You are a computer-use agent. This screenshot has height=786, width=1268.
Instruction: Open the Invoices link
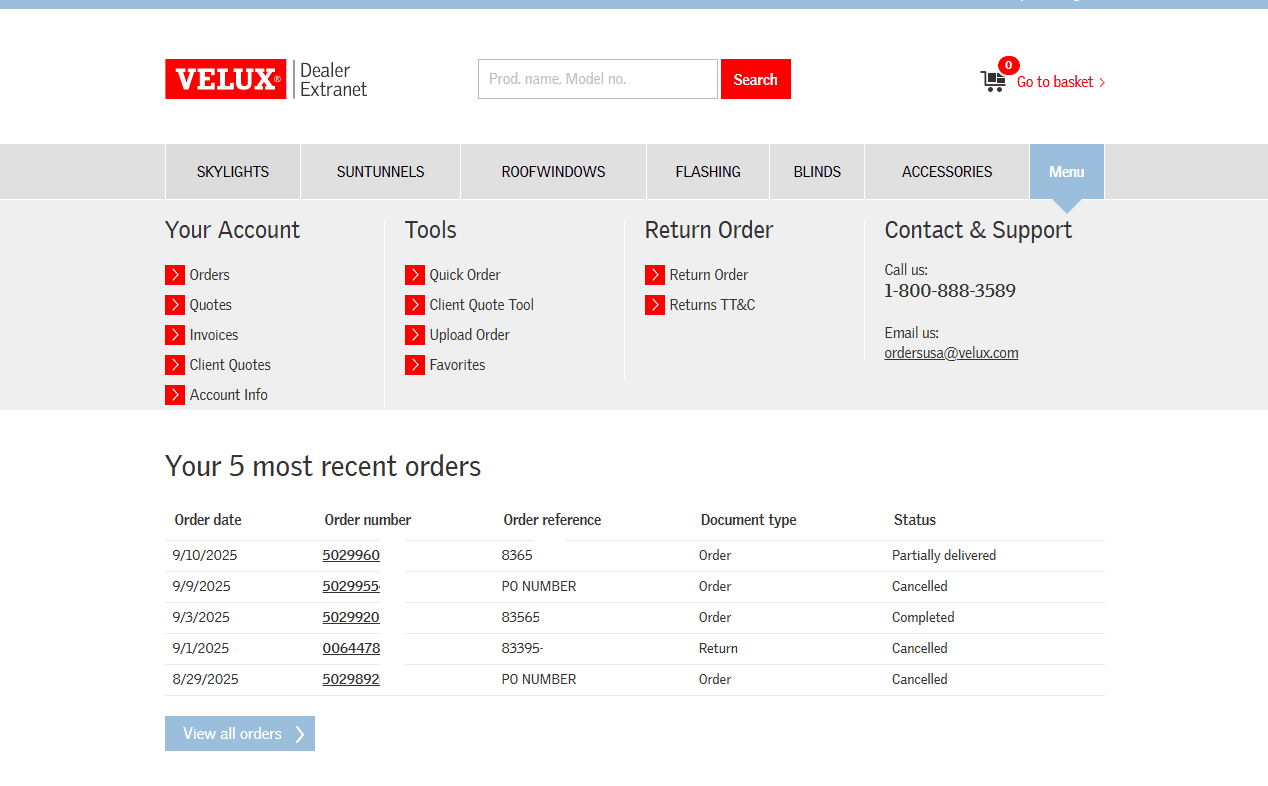(x=214, y=335)
